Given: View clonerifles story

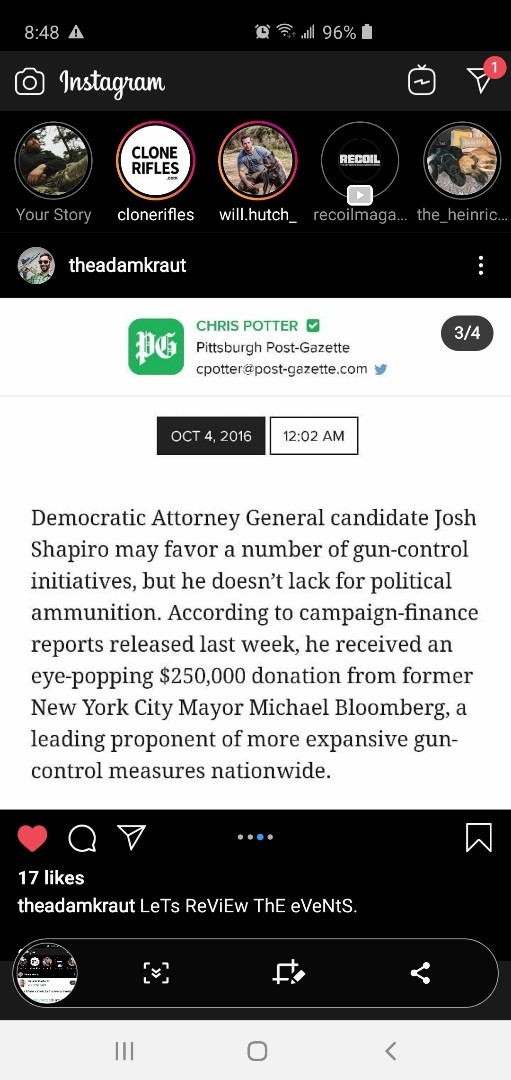Looking at the screenshot, I should (155, 160).
